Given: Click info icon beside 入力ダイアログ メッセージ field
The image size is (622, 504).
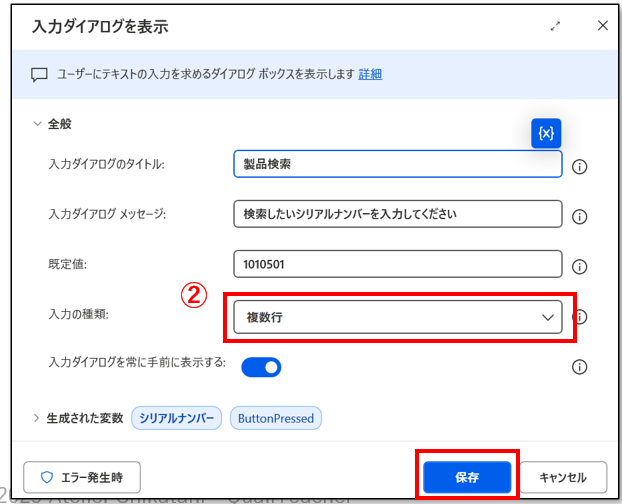Looking at the screenshot, I should point(579,217).
